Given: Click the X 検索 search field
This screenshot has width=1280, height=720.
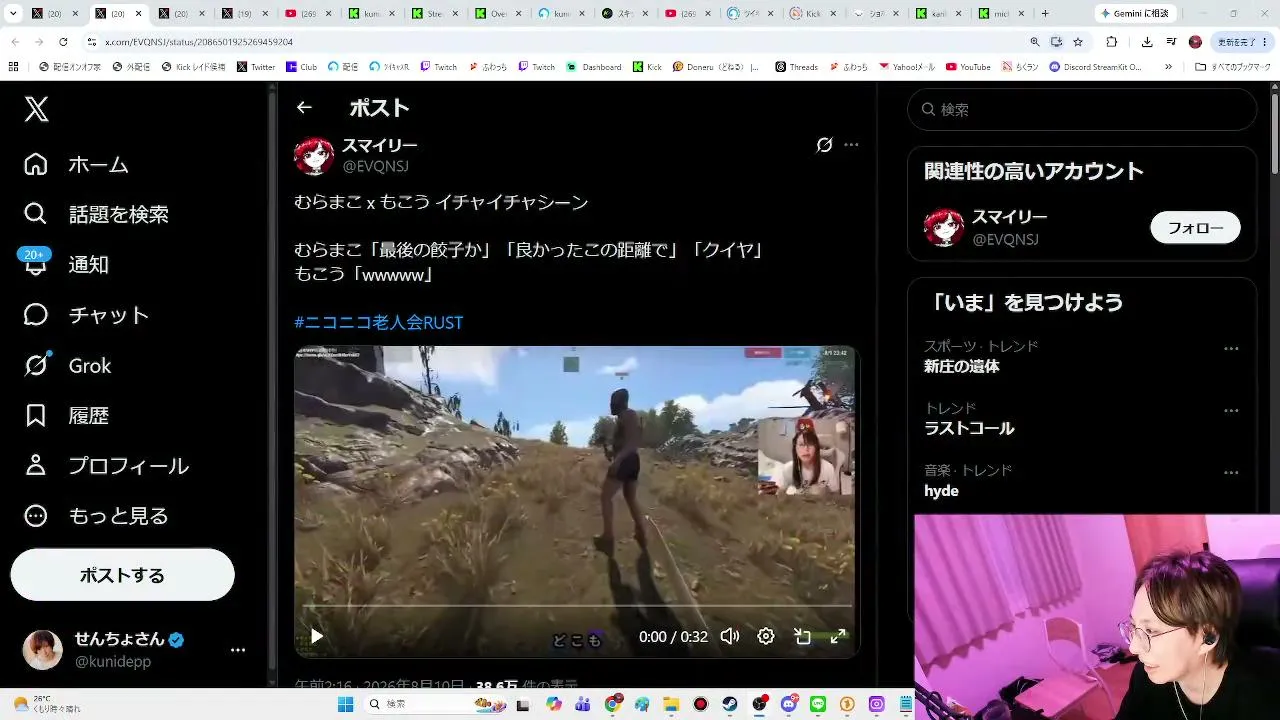Looking at the screenshot, I should [1082, 109].
